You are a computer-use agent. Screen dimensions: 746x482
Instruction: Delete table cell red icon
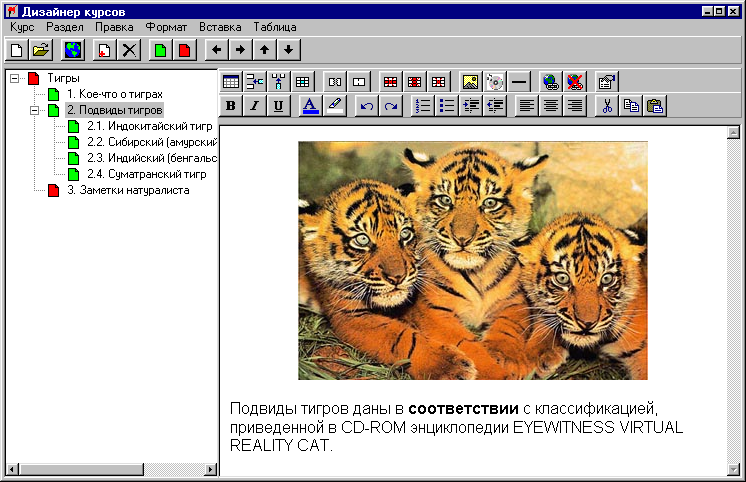438,82
